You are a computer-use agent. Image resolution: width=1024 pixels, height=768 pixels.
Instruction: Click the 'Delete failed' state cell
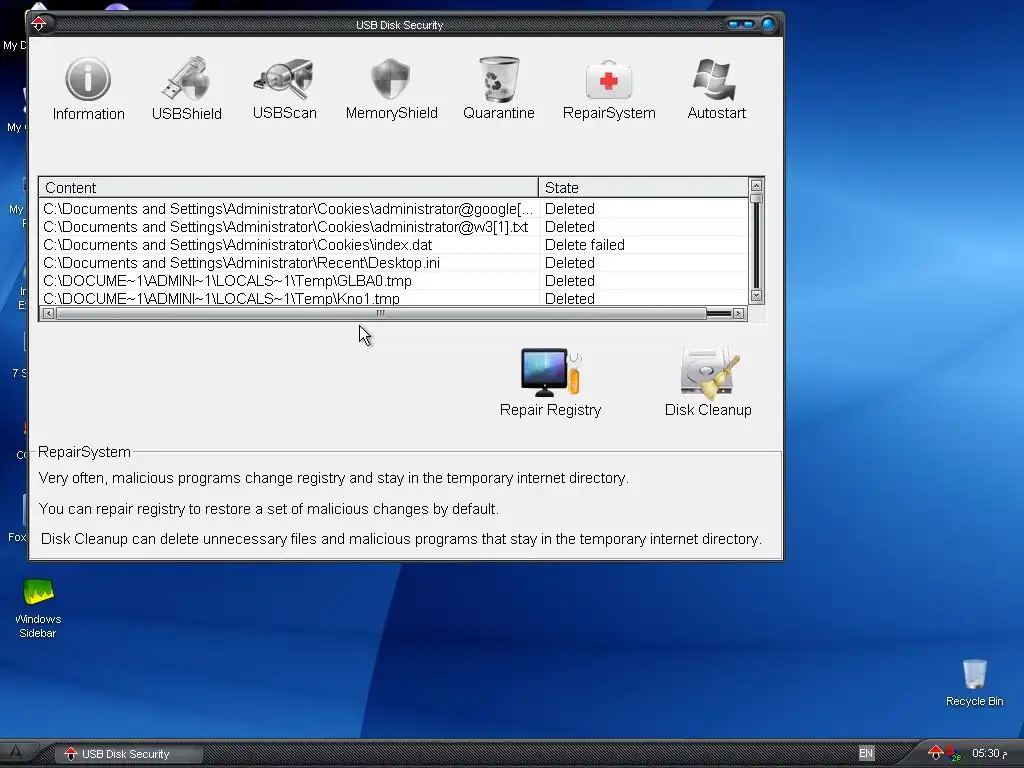tap(584, 245)
